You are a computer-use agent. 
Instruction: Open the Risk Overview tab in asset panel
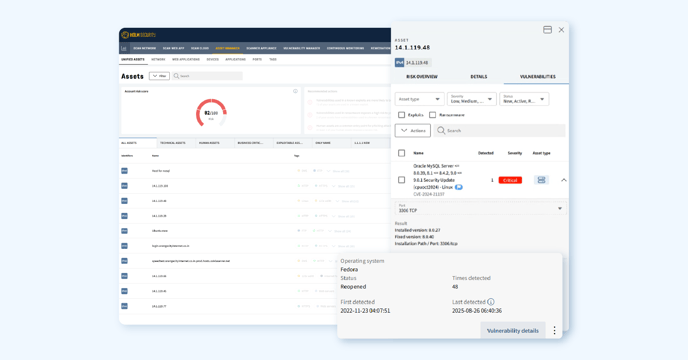tap(422, 77)
